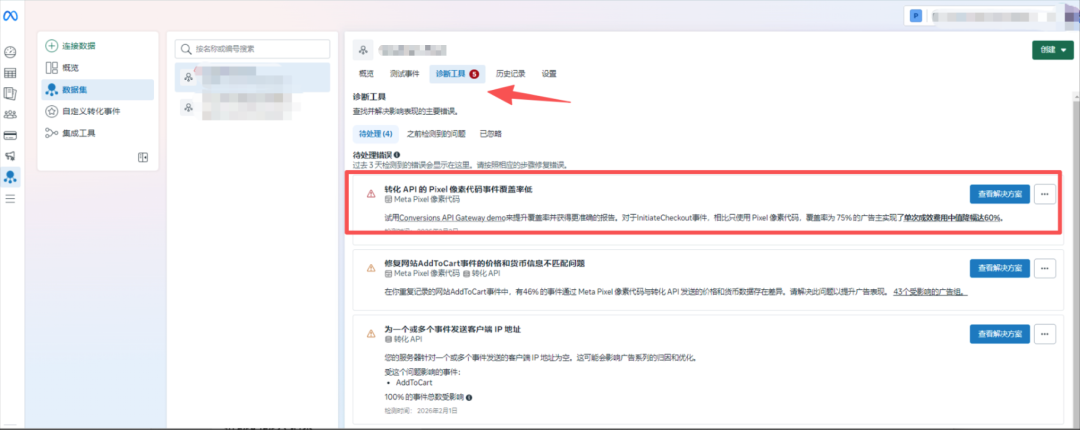Open the table grid icon in left rail
Screen dimensions: 1080x430
(10, 73)
